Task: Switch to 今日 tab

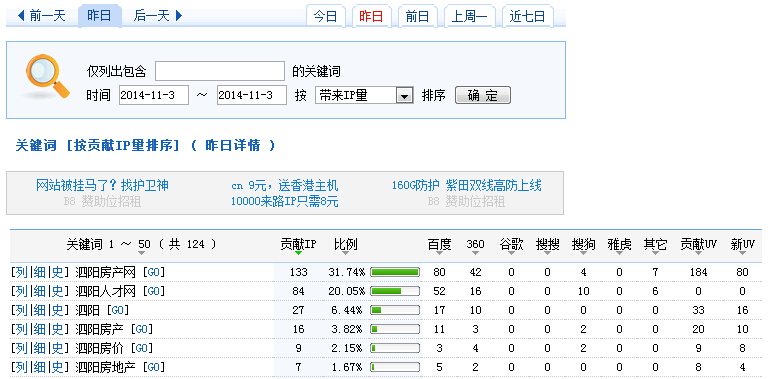Action: [x=325, y=16]
